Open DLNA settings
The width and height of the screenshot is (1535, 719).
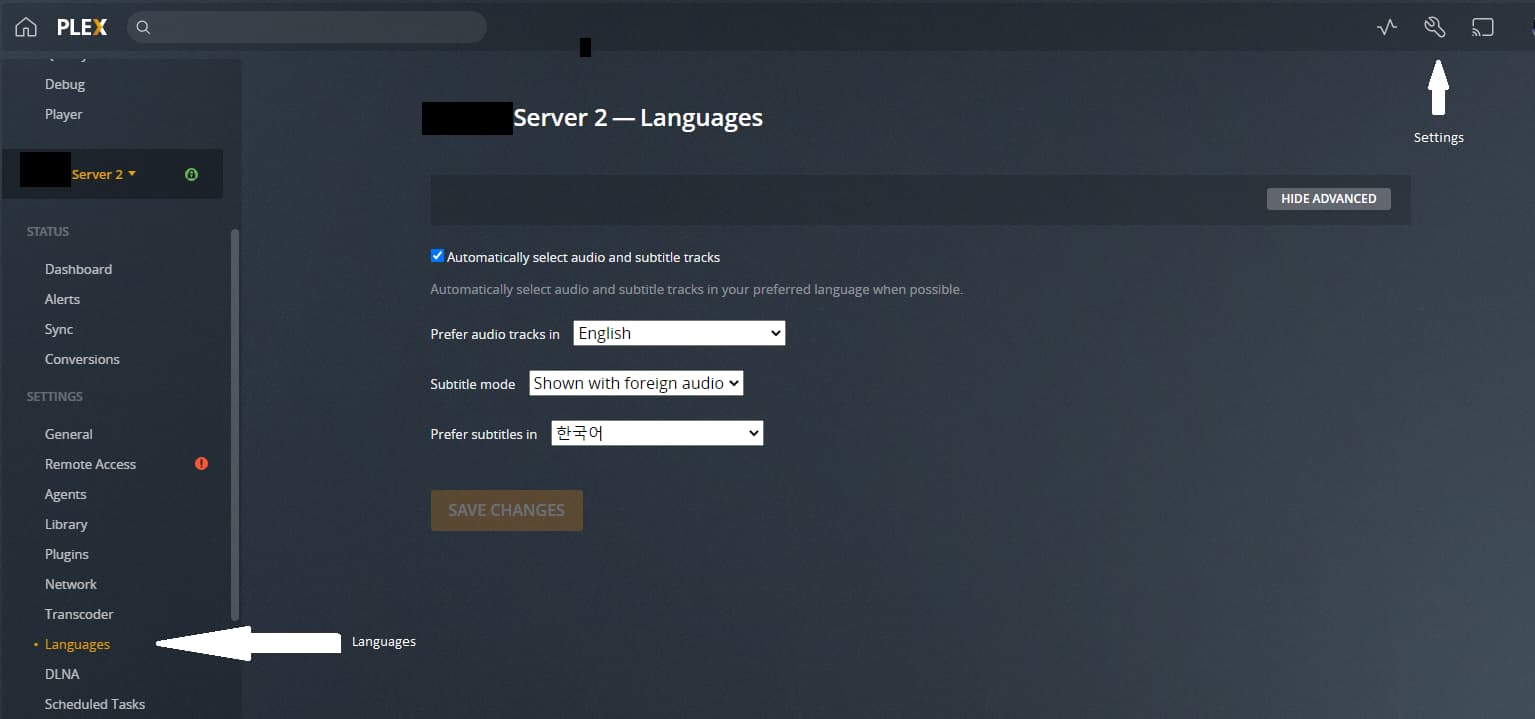pyautogui.click(x=62, y=674)
